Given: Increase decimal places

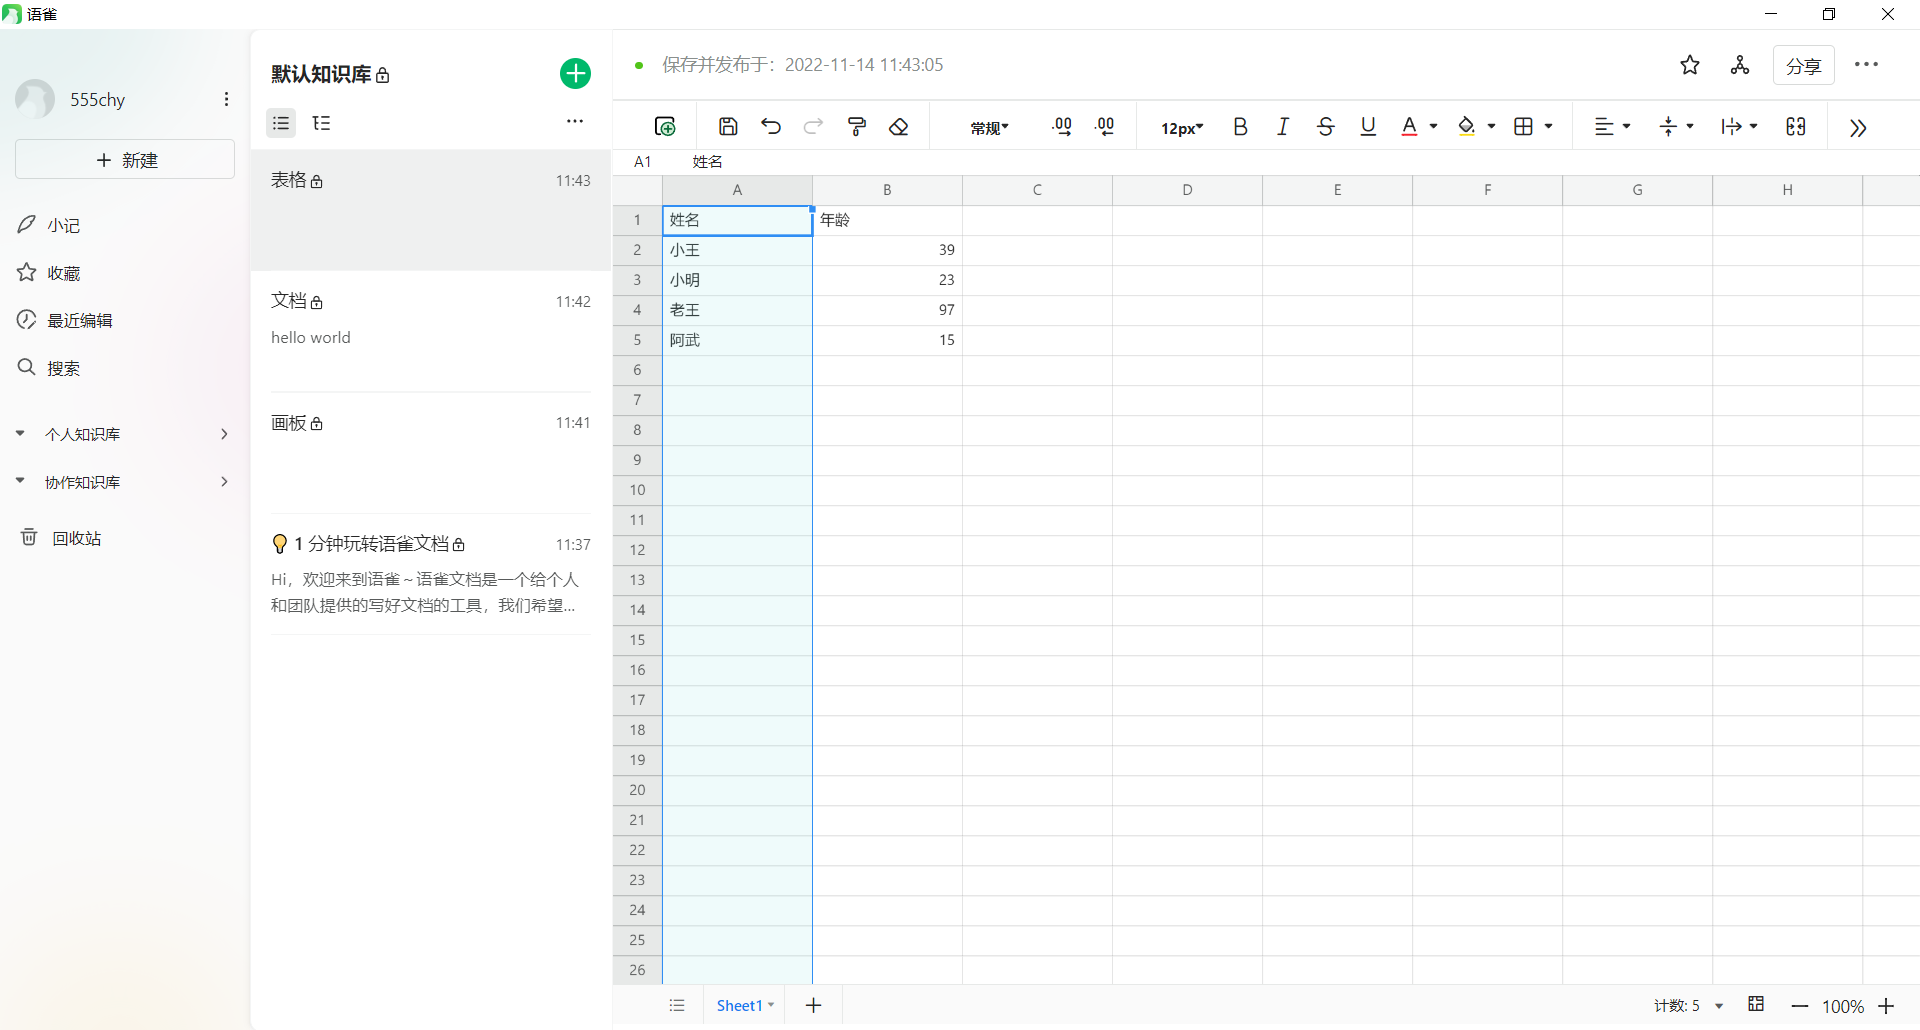Looking at the screenshot, I should click(x=1062, y=127).
